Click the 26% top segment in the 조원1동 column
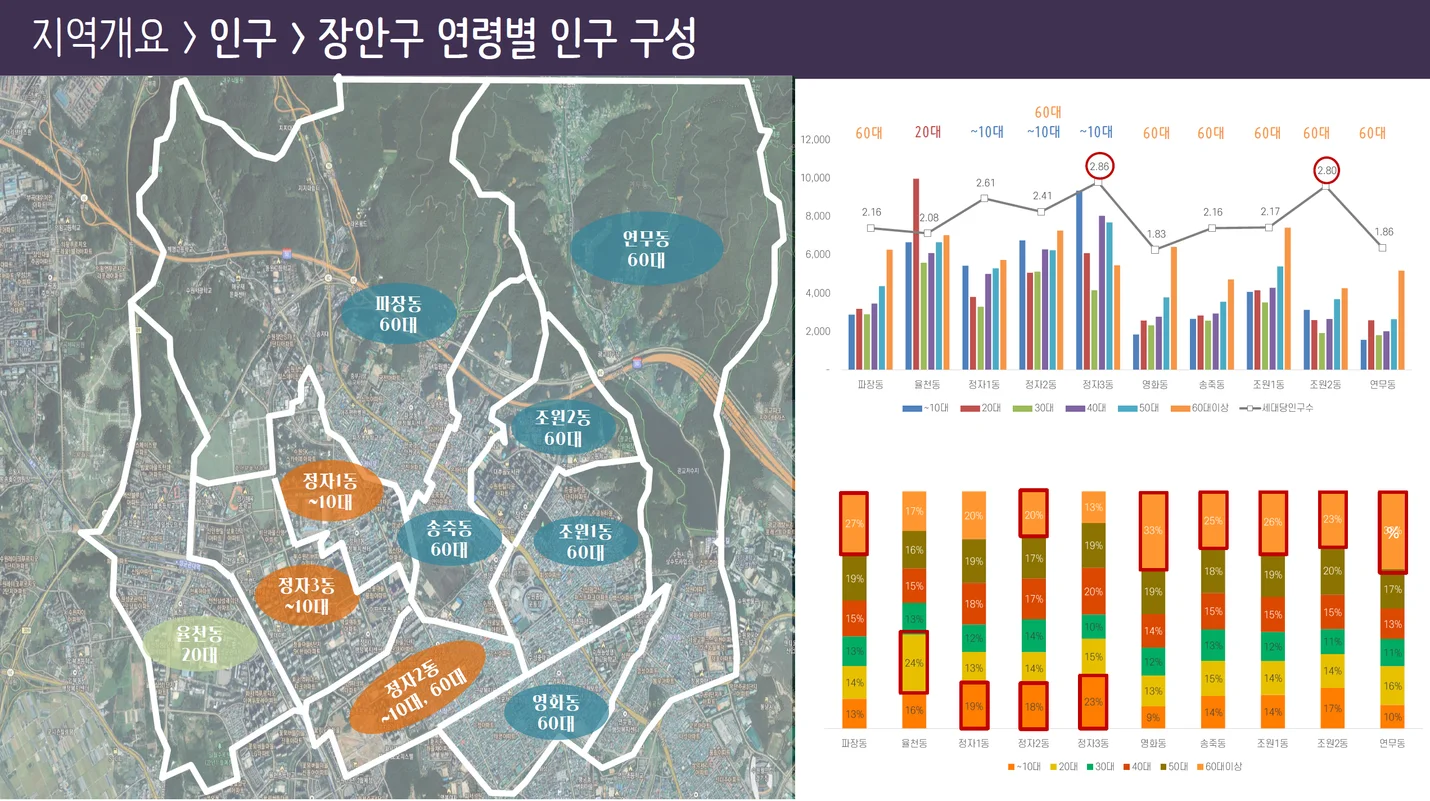Image resolution: width=1430 pixels, height=801 pixels. coord(1273,521)
